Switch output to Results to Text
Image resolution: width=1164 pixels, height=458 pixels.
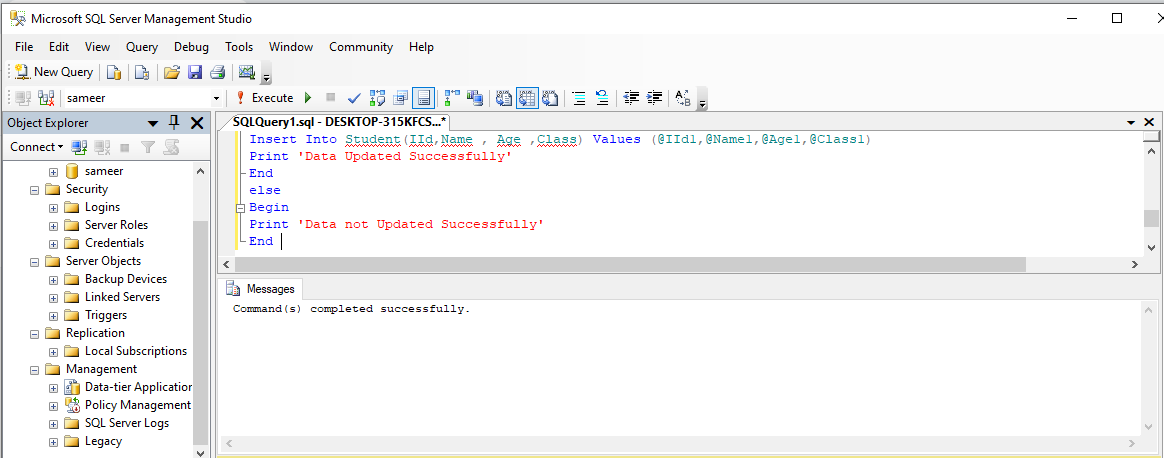(504, 98)
